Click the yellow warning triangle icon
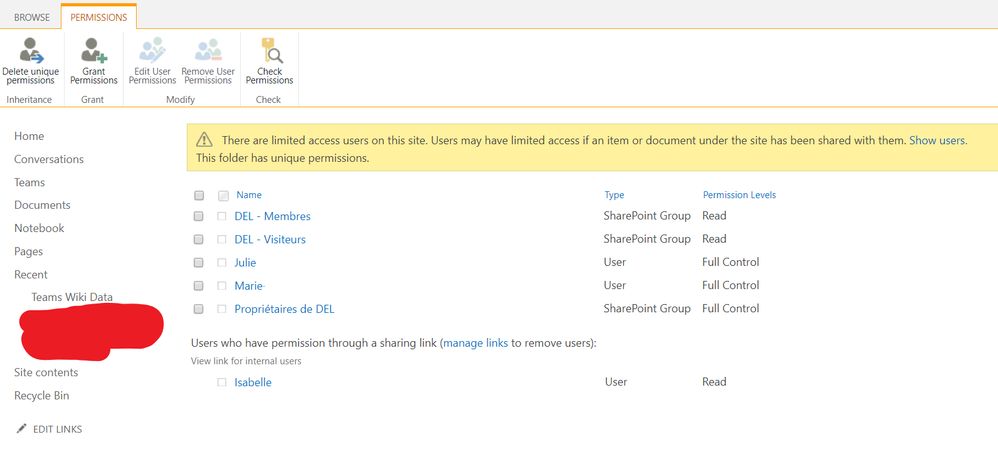 204,141
